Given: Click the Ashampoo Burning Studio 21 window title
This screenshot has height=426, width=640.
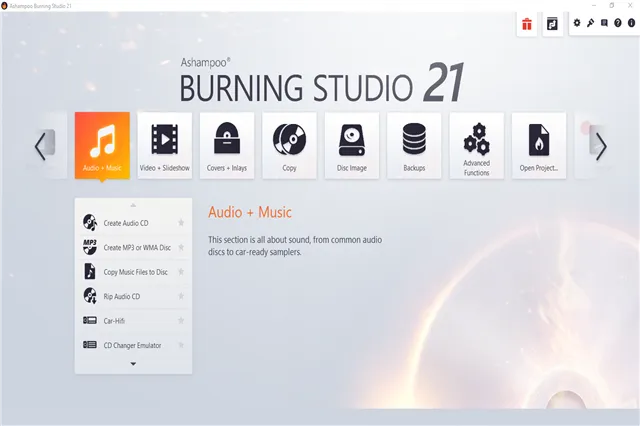Looking at the screenshot, I should tap(40, 6).
